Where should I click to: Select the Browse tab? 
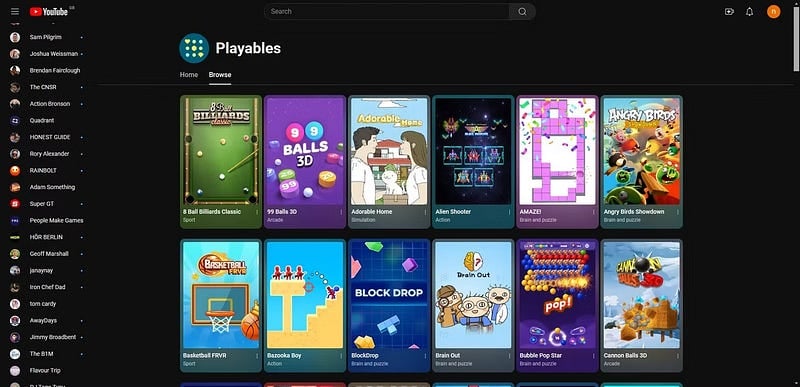pyautogui.click(x=220, y=75)
